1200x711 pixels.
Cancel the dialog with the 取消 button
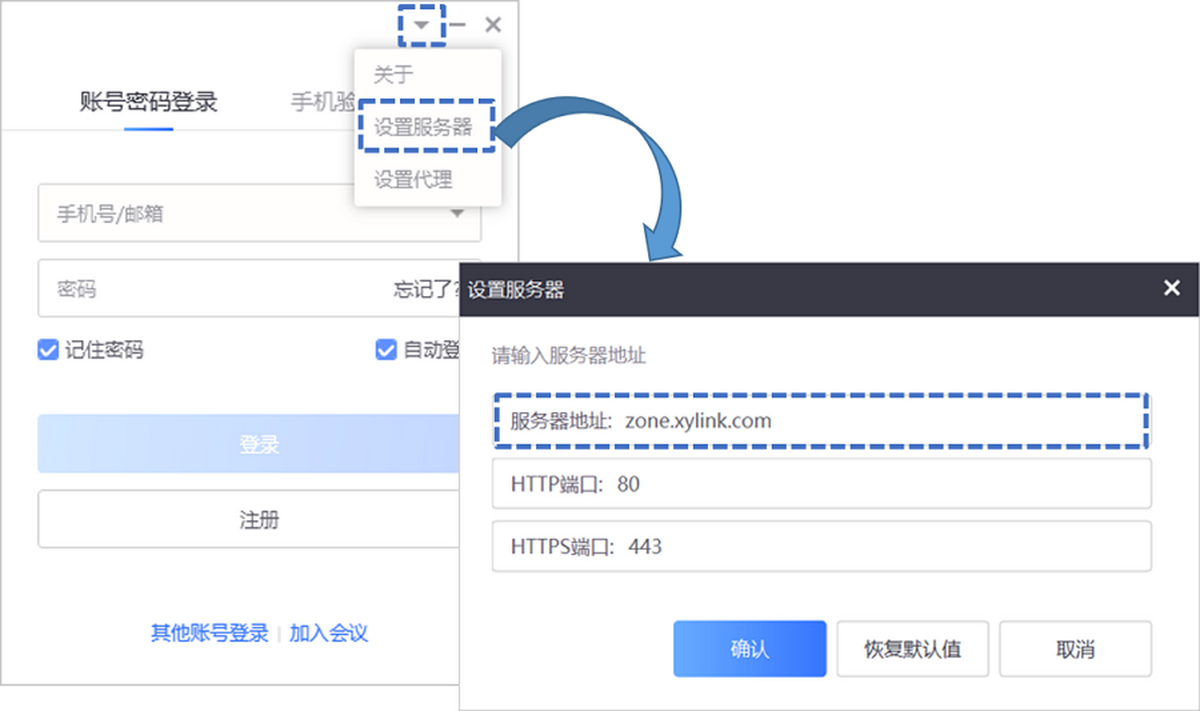coord(1075,648)
